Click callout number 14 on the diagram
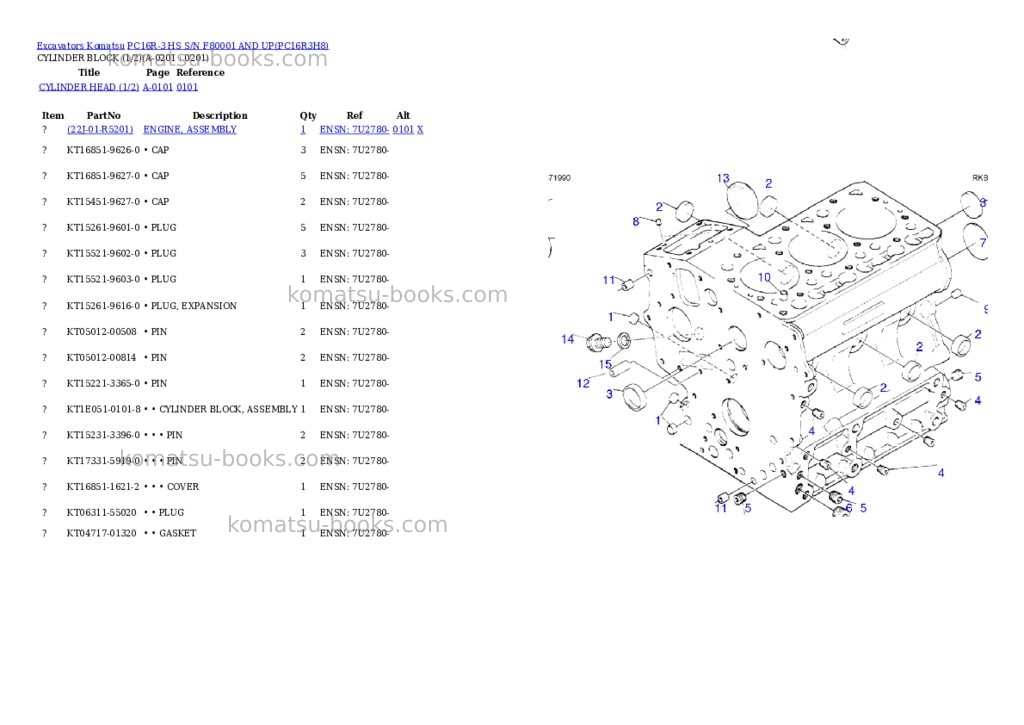This screenshot has width=1024, height=725. click(568, 339)
